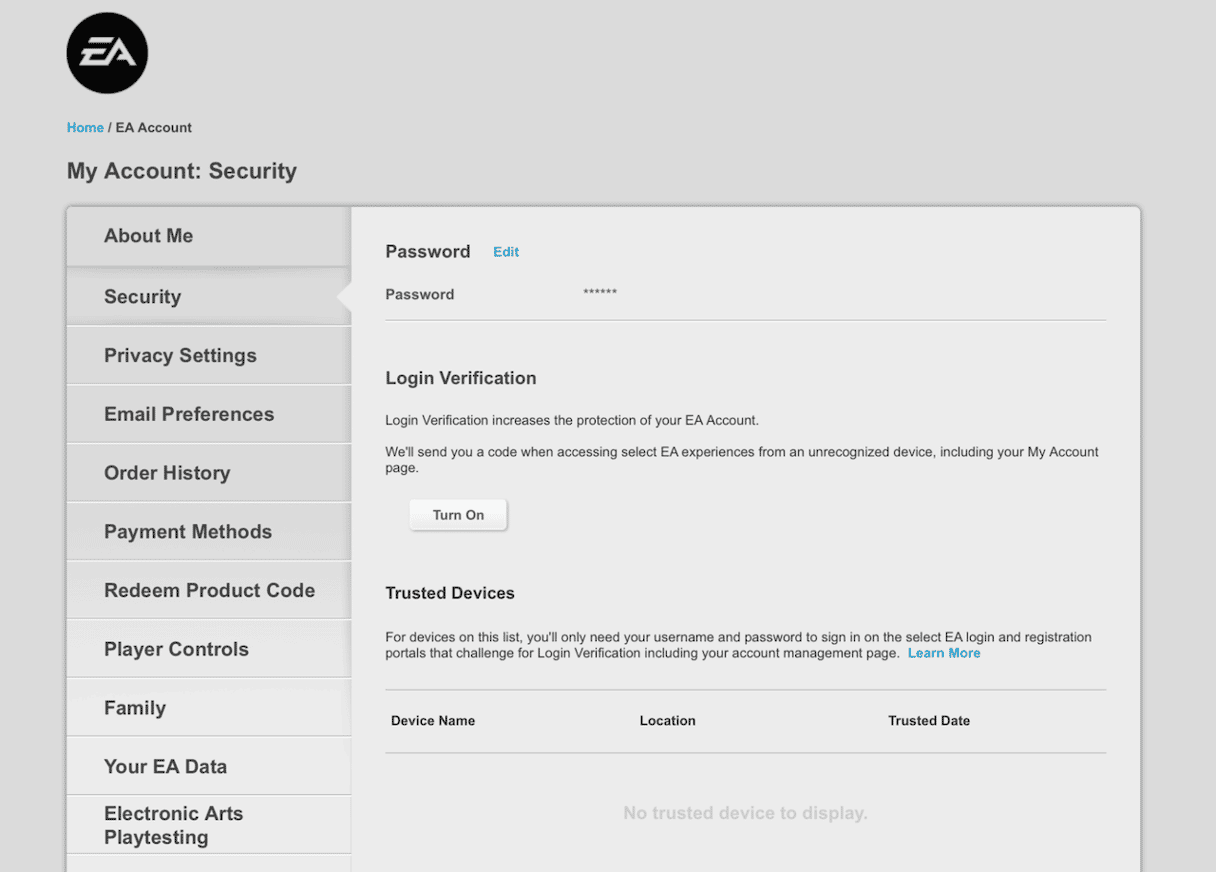Click Edit next to Password
The width and height of the screenshot is (1216, 872).
pyautogui.click(x=506, y=252)
